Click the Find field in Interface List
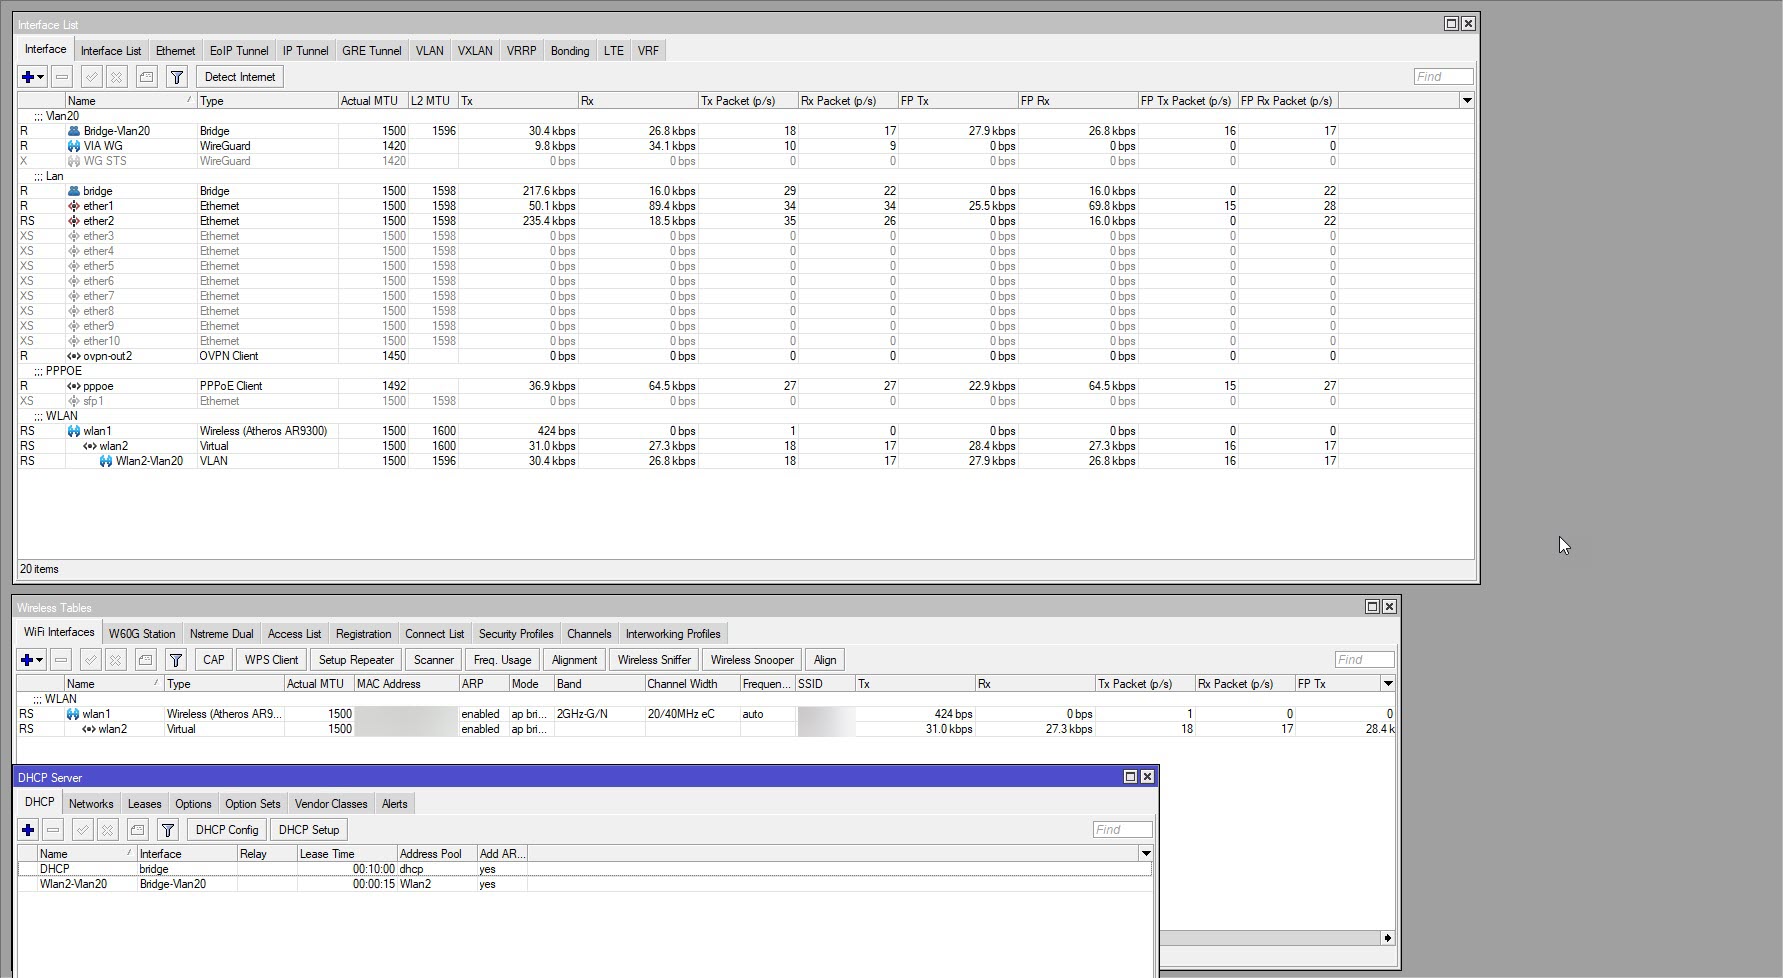This screenshot has height=978, width=1783. pos(1443,77)
